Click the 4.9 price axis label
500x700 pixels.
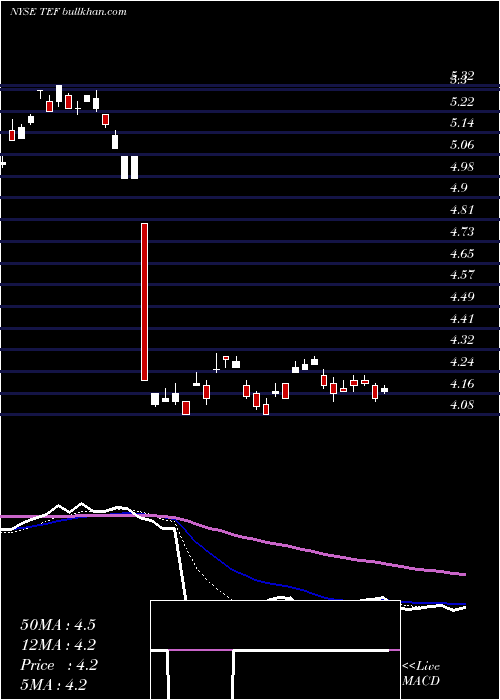(459, 188)
